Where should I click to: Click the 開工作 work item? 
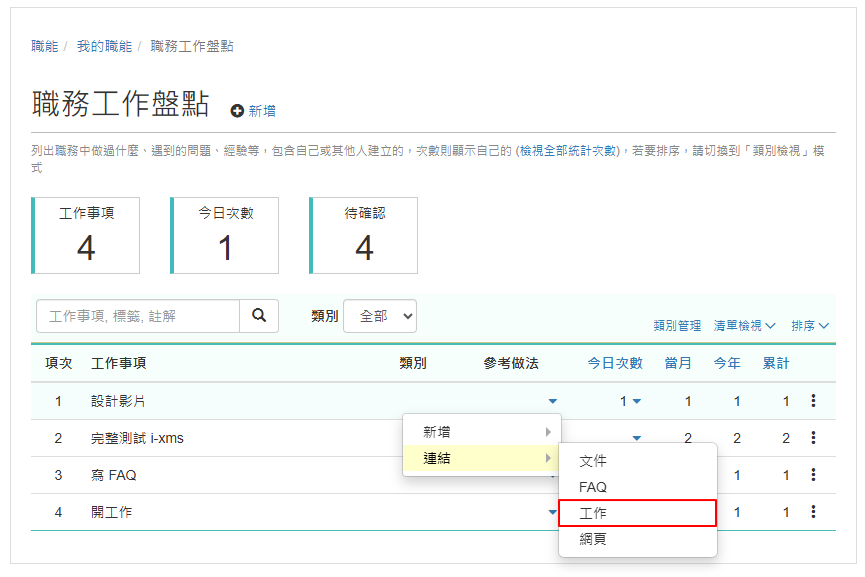pos(111,512)
